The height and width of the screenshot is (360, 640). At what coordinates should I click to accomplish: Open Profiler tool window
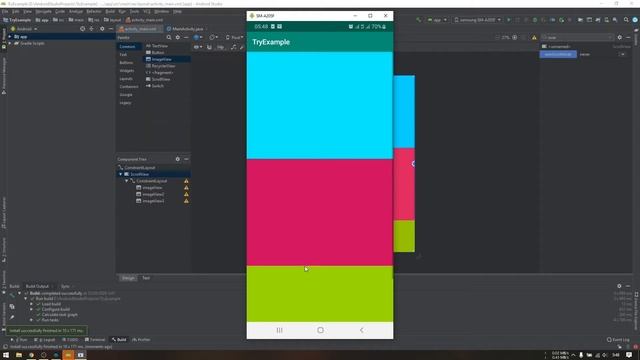click(x=141, y=340)
